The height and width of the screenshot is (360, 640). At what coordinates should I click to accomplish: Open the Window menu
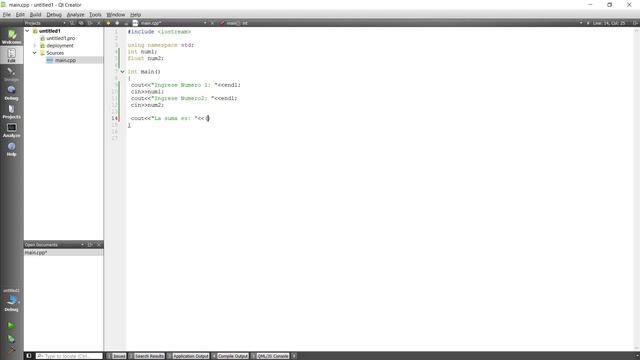point(116,14)
